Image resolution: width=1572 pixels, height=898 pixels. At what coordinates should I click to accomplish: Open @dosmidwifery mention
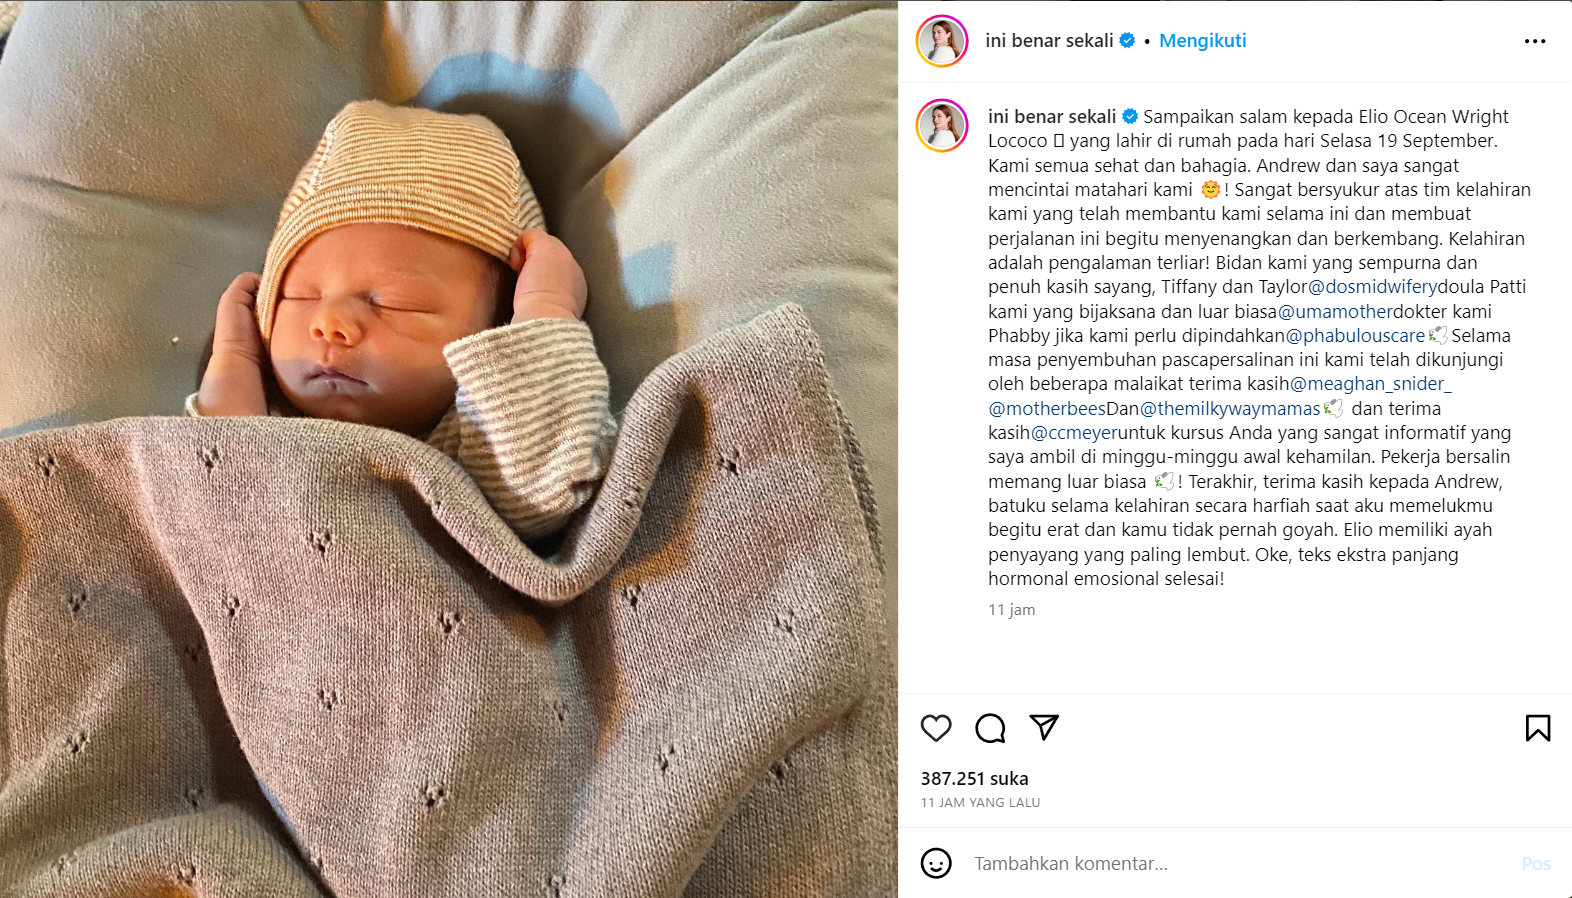pyautogui.click(x=1373, y=287)
